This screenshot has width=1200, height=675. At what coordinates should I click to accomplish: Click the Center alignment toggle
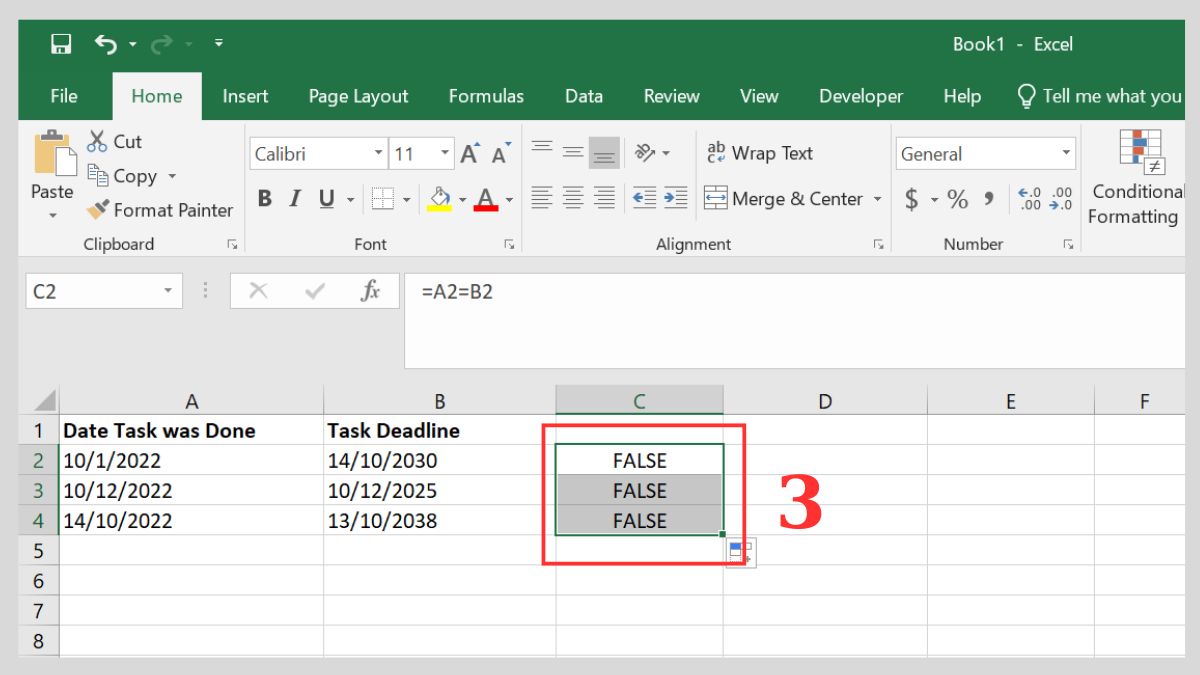click(x=573, y=198)
